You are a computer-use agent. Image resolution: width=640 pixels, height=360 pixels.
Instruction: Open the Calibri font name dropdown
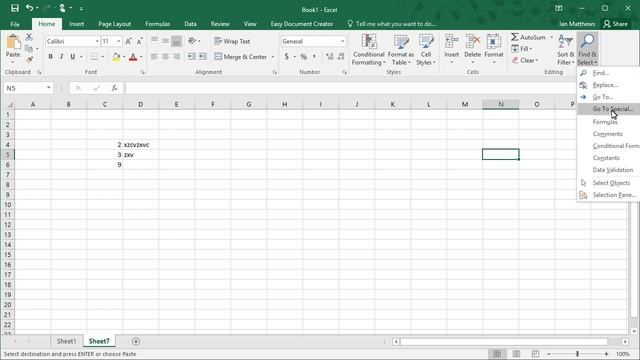point(97,41)
